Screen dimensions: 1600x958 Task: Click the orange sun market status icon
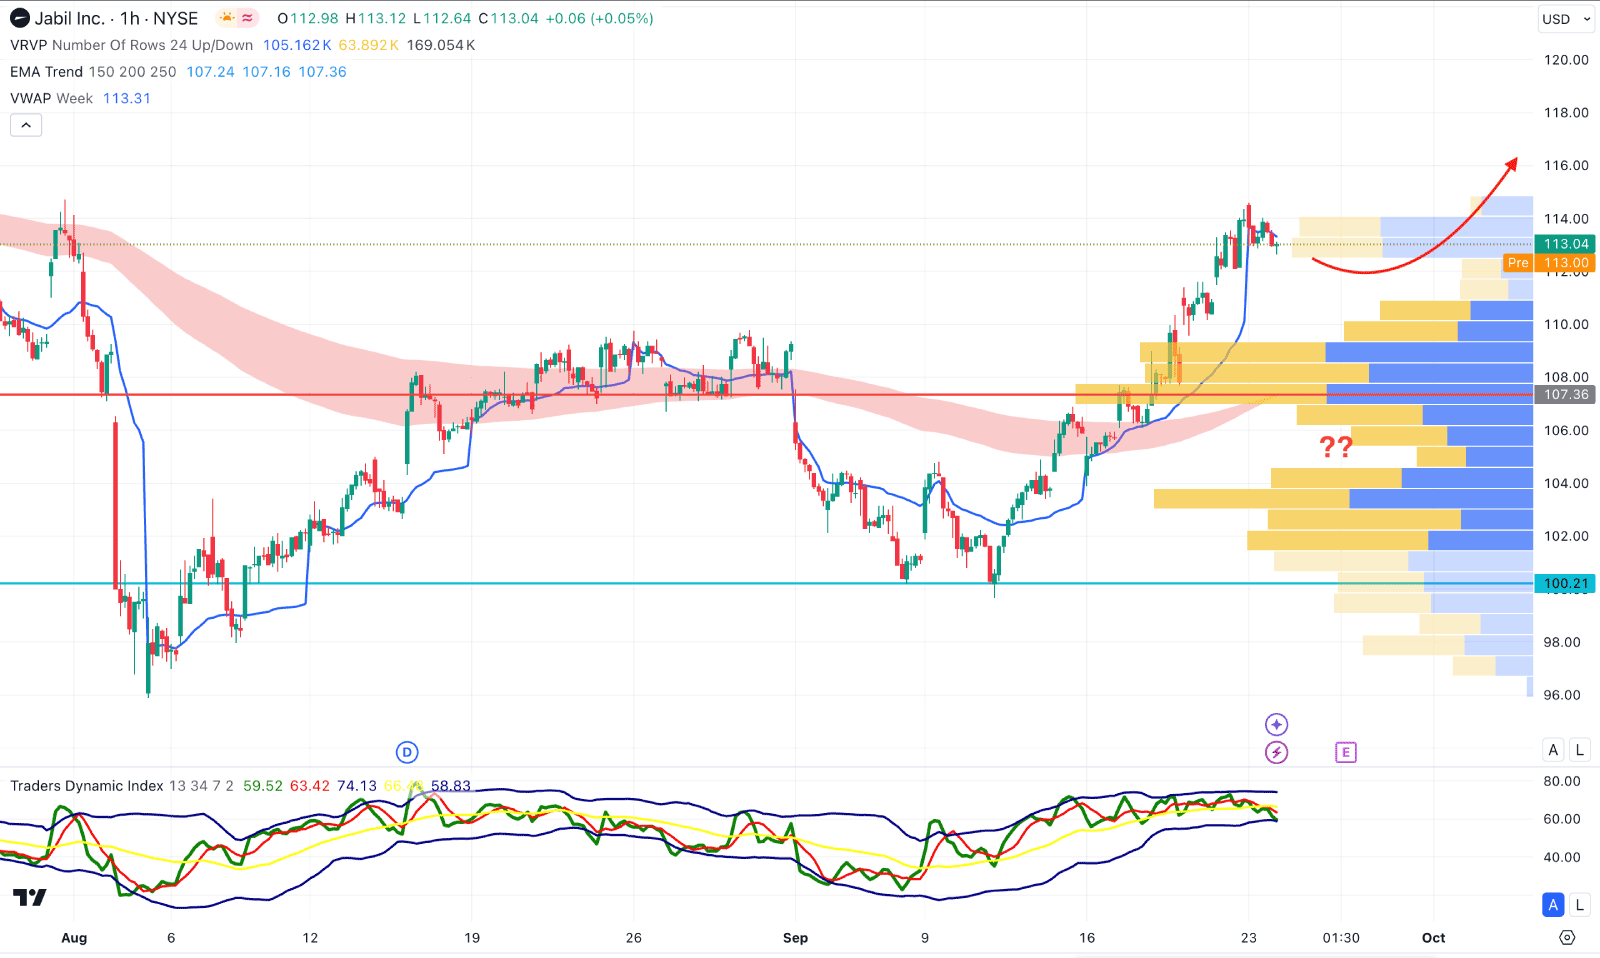point(227,18)
